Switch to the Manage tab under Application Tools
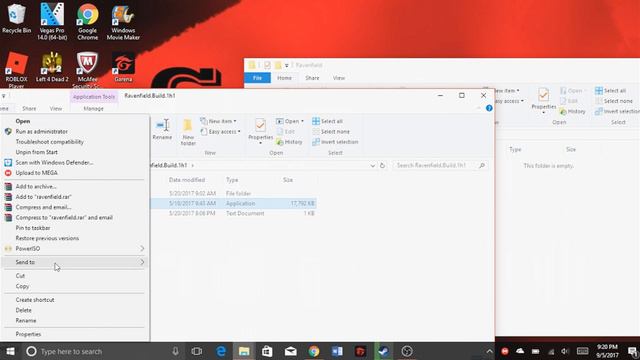Image resolution: width=640 pixels, height=360 pixels. point(93,109)
